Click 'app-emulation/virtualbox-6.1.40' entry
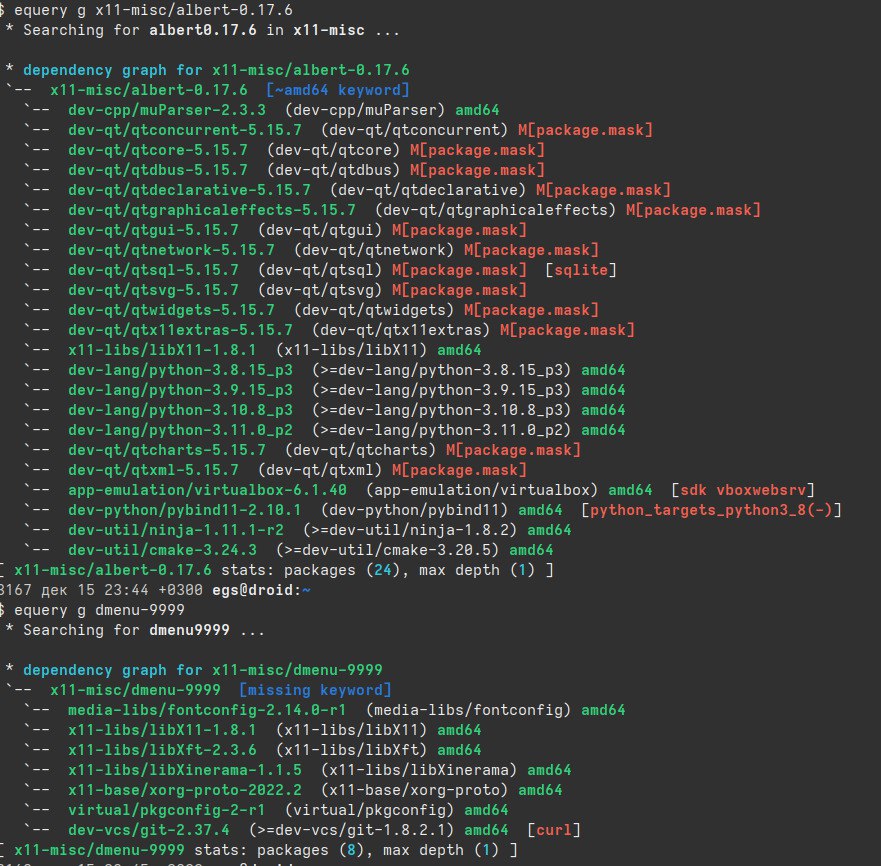This screenshot has height=866, width=881. [x=207, y=490]
